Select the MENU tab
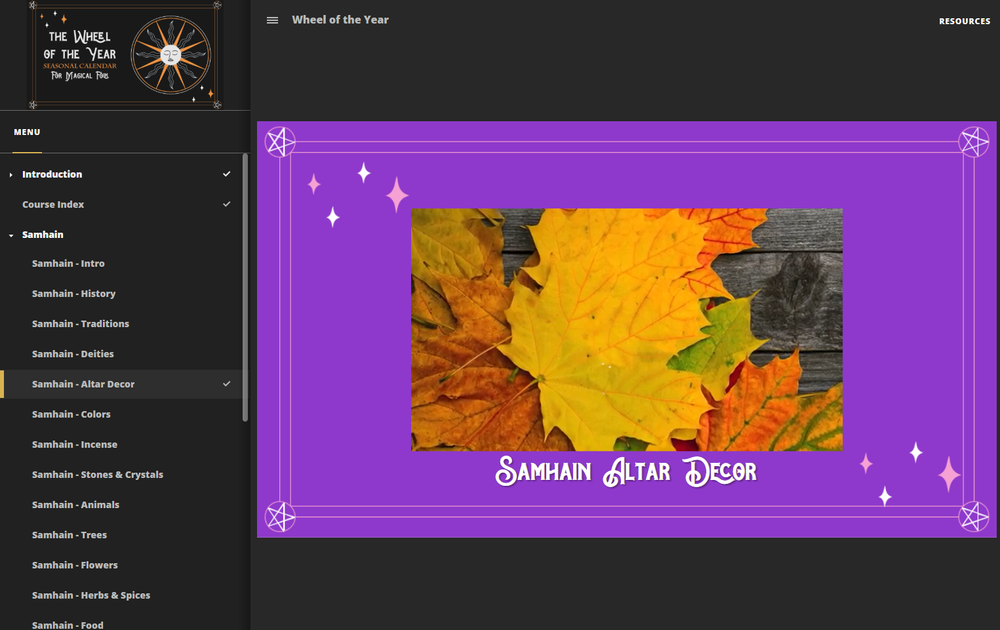 click(x=27, y=132)
